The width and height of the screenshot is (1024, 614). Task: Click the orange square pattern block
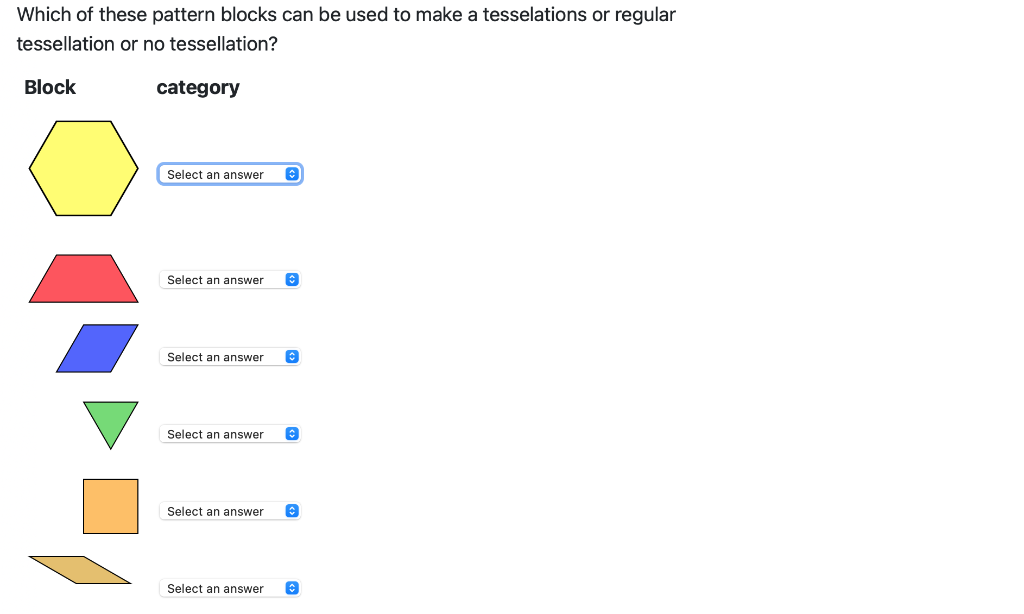tap(110, 506)
